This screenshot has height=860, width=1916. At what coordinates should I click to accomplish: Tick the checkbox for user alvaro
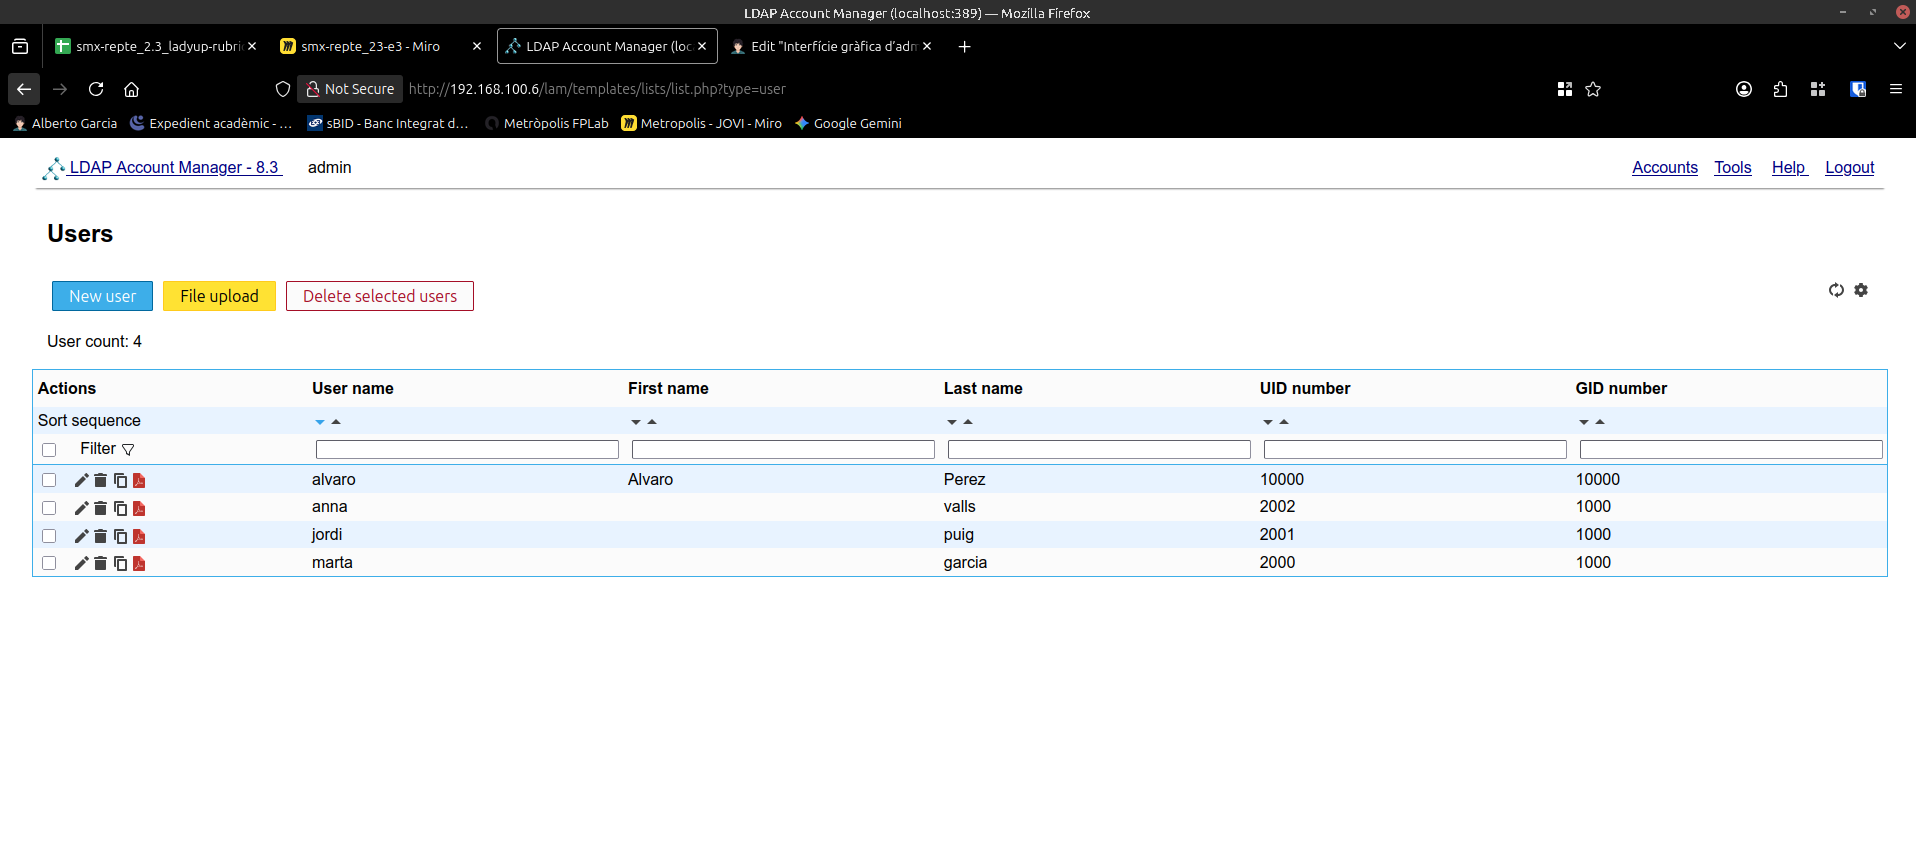click(49, 480)
